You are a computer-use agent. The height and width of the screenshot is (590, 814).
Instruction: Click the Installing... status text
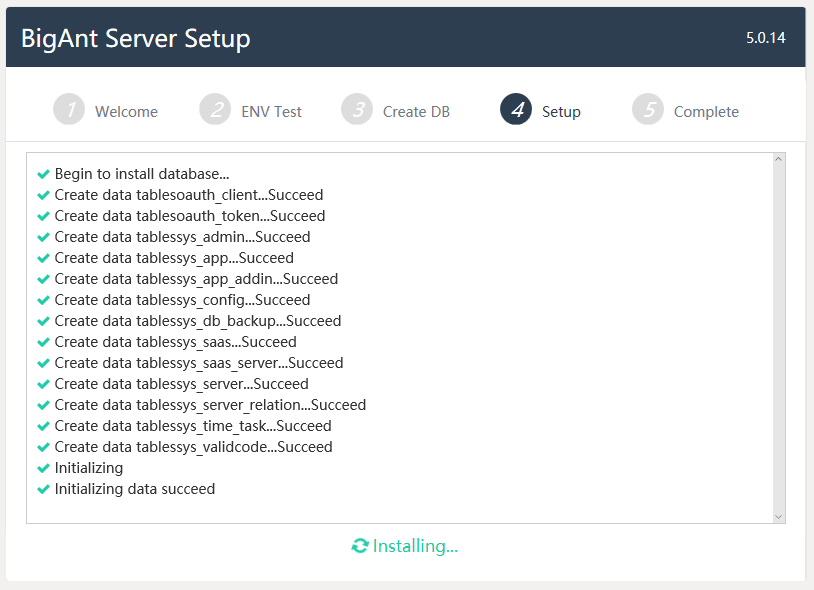pos(415,546)
